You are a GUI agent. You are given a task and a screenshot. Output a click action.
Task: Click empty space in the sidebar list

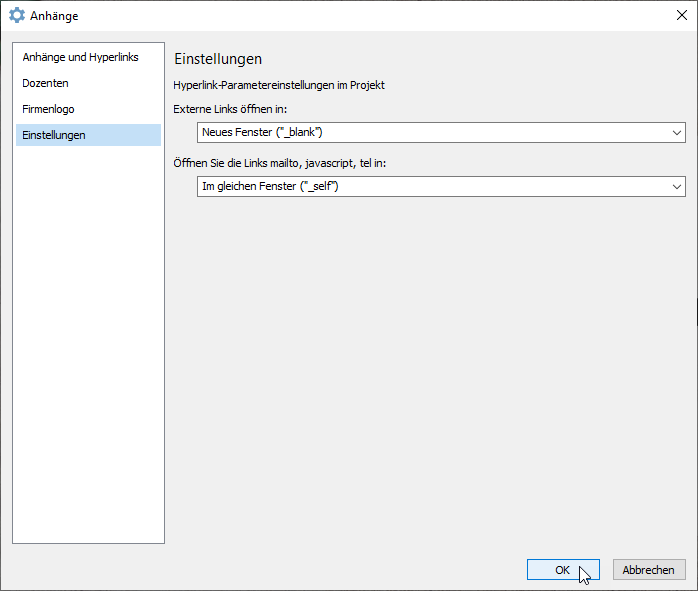coord(88,350)
